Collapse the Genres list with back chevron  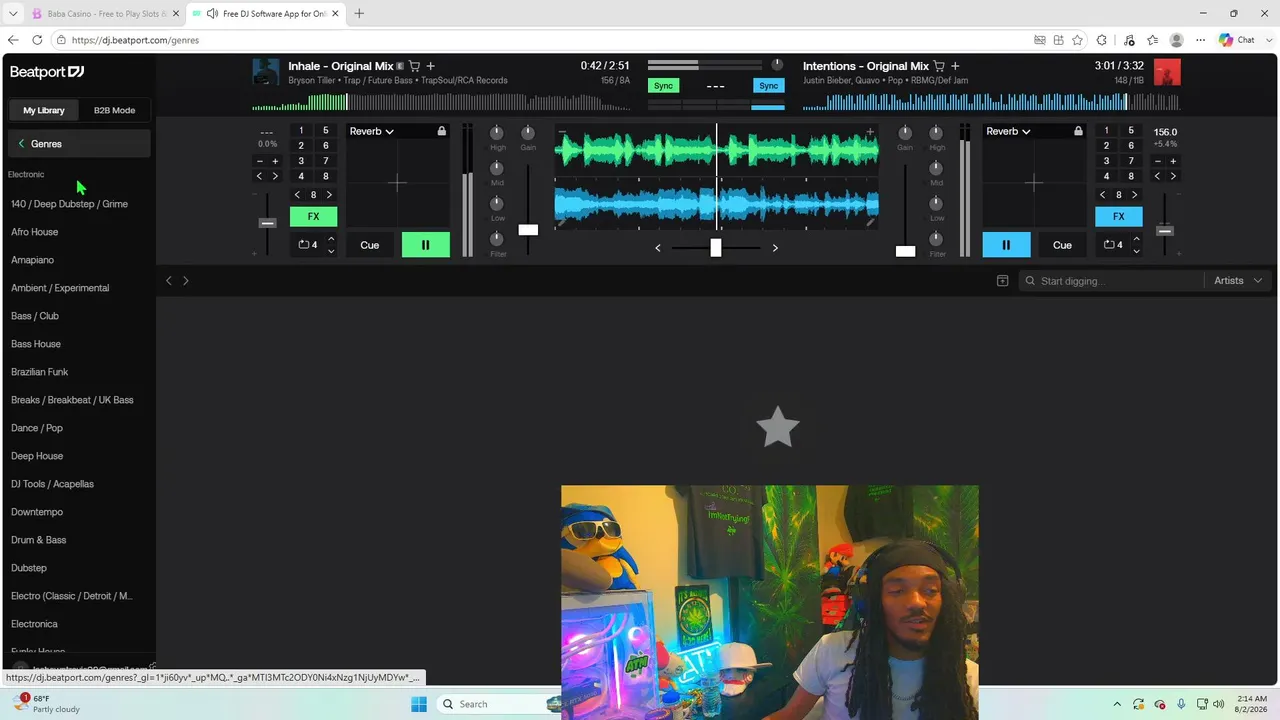pos(21,144)
